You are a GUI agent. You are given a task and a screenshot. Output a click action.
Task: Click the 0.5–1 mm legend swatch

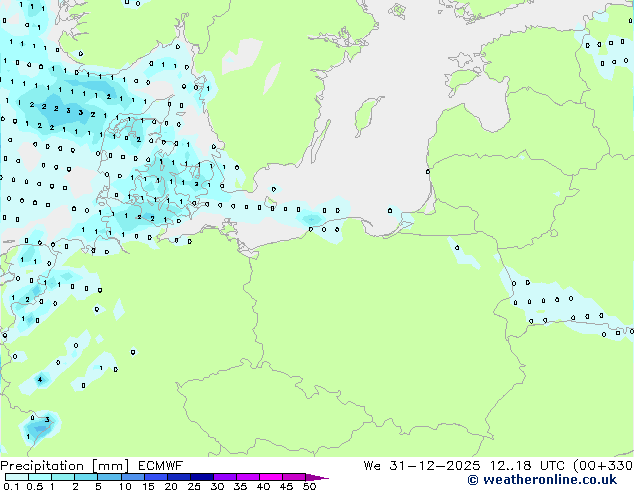[40, 477]
